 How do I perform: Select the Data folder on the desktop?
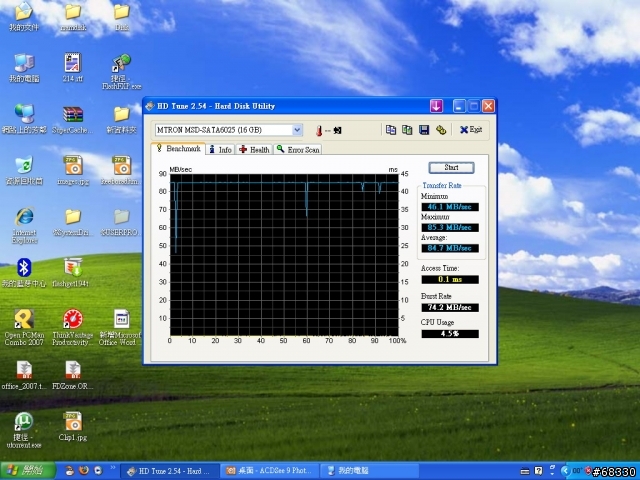click(122, 17)
